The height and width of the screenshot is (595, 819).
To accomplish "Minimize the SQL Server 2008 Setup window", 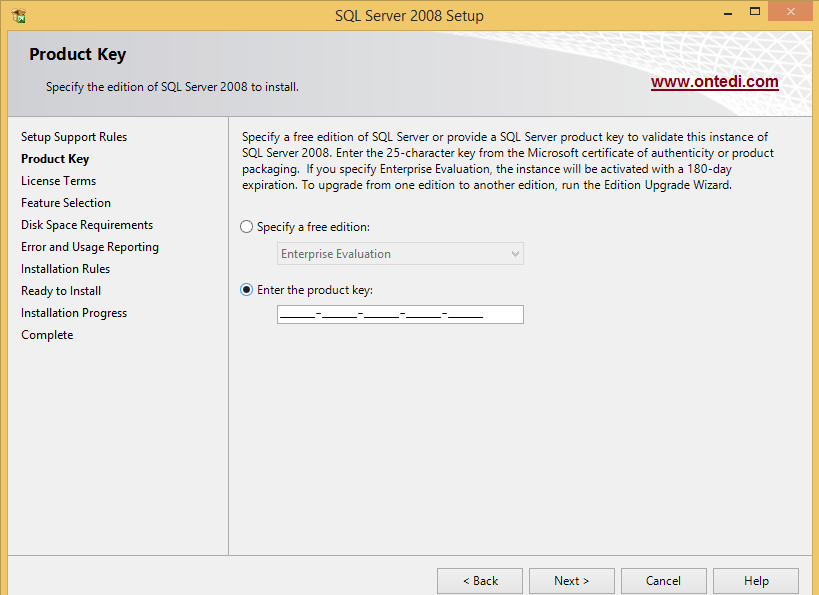I will pos(728,13).
